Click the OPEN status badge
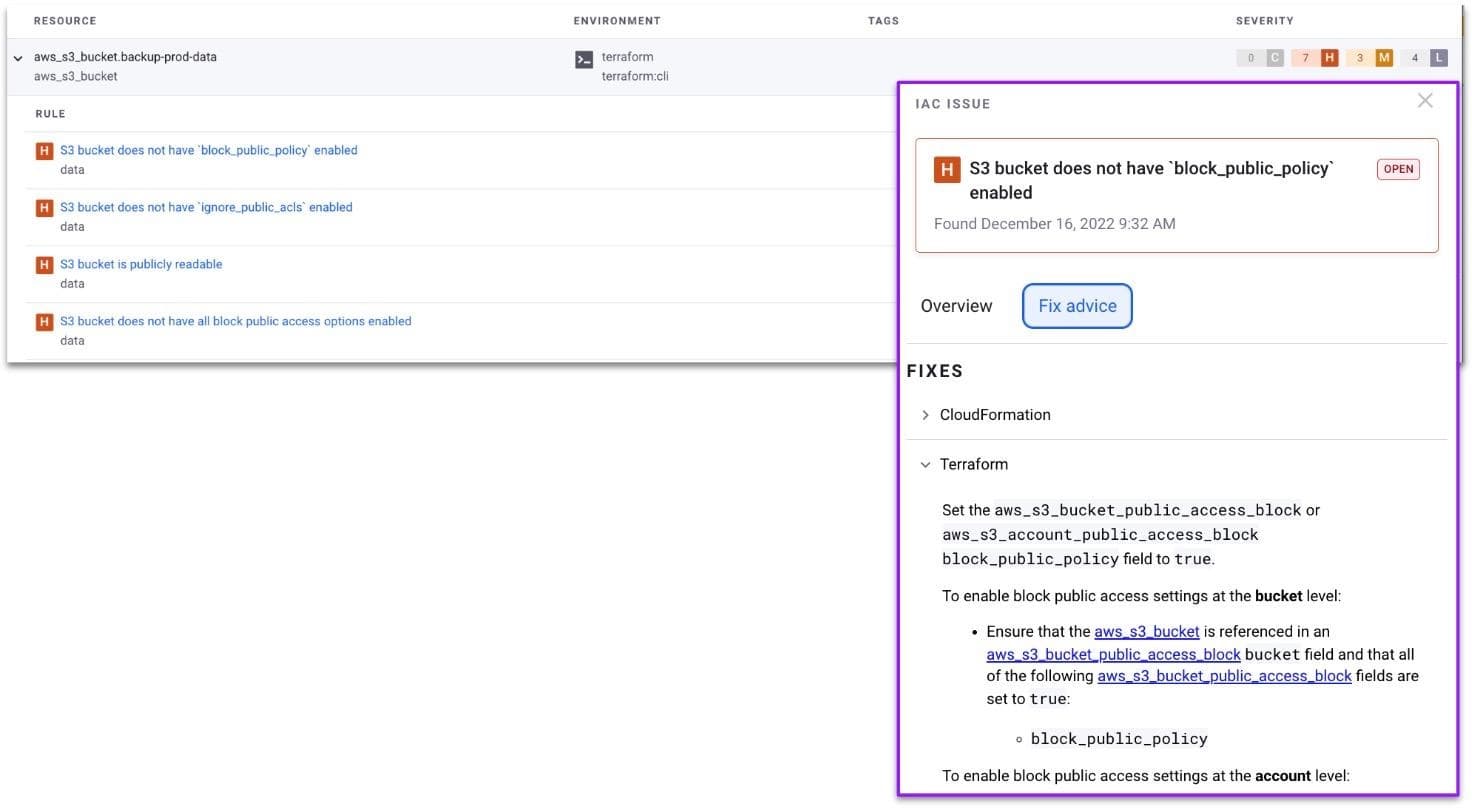Screen dimensions: 1472x810 (1398, 169)
